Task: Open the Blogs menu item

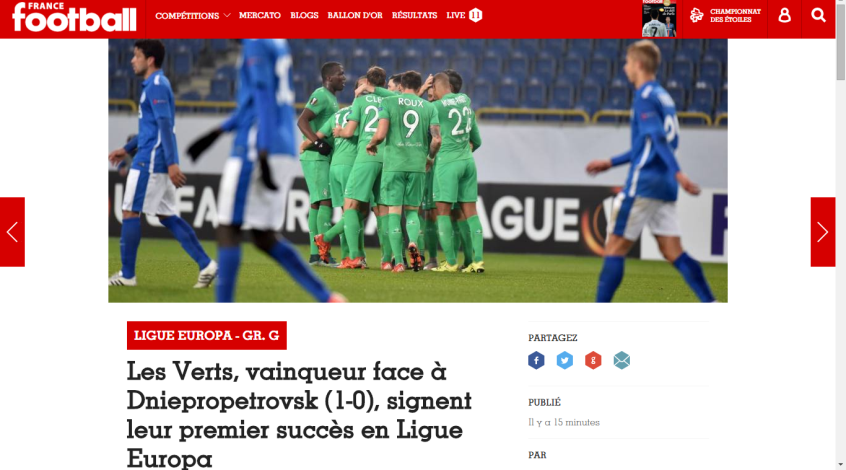Action: pos(304,16)
